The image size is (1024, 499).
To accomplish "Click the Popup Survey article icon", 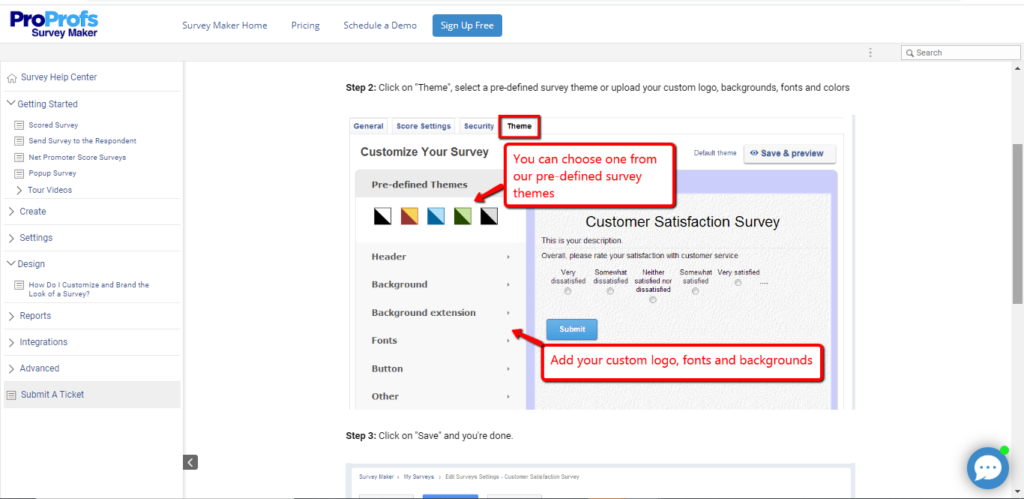I will [19, 173].
